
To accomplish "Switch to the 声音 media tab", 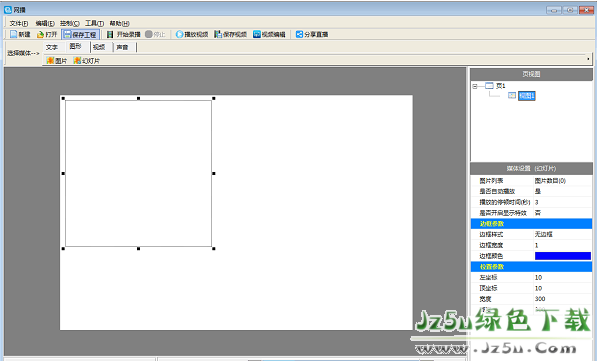I will point(123,47).
